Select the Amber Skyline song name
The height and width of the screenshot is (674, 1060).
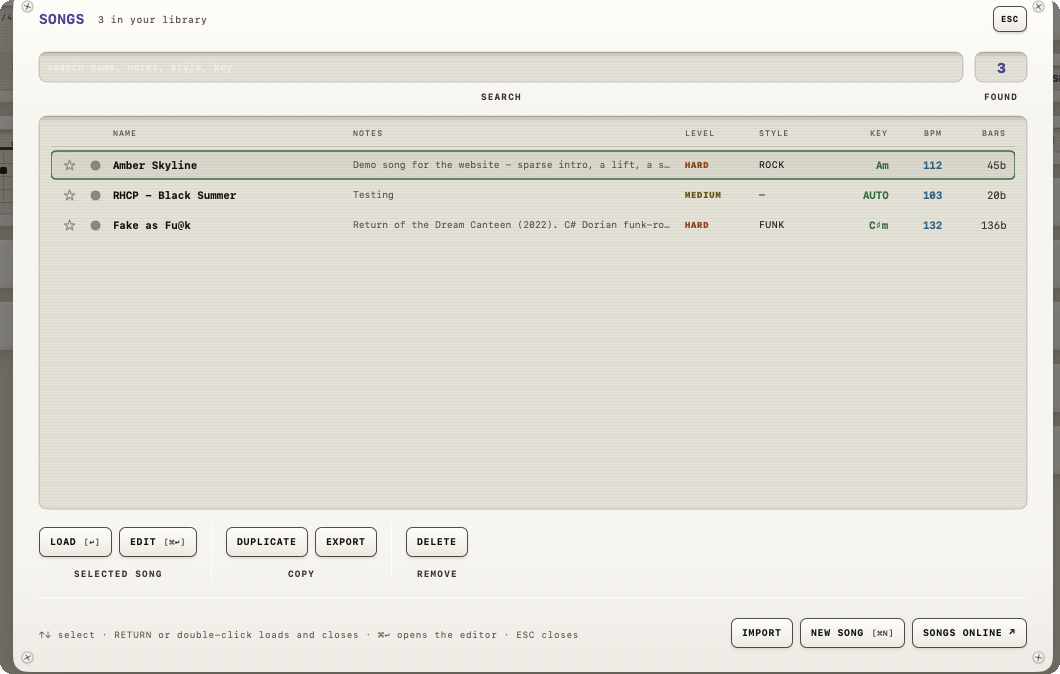(x=155, y=165)
